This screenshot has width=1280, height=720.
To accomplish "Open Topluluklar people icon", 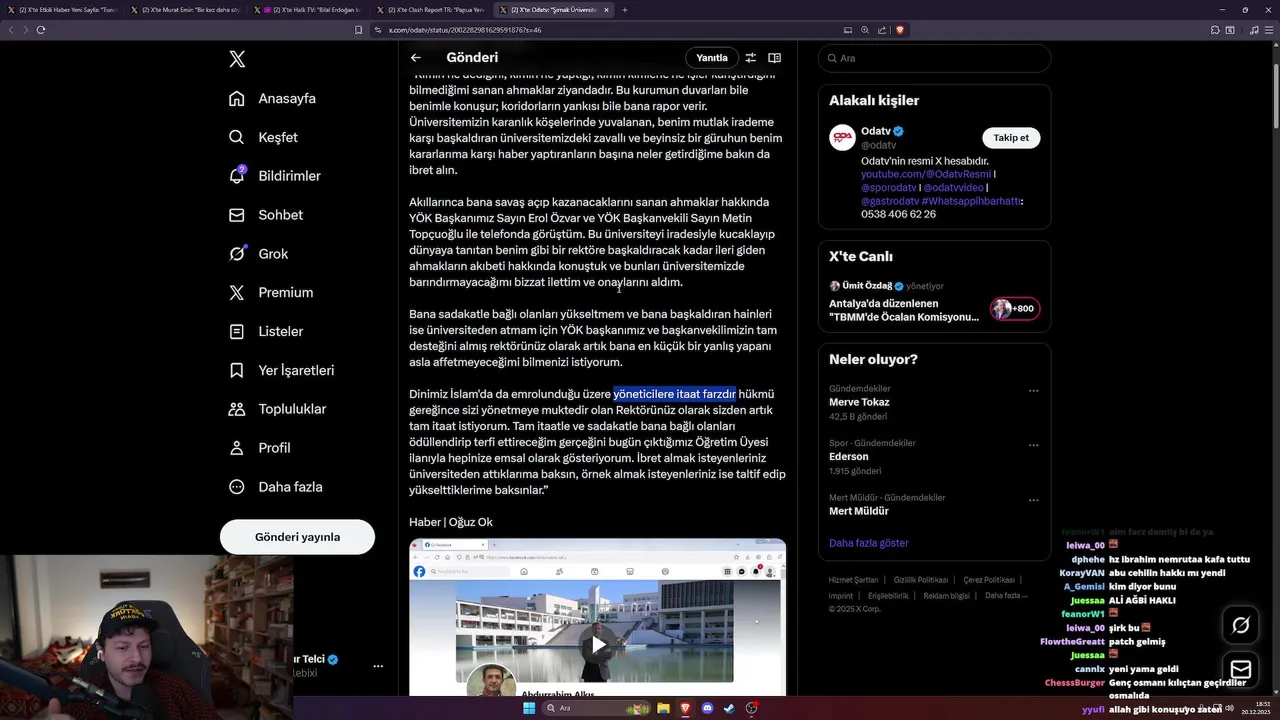I will tap(237, 409).
